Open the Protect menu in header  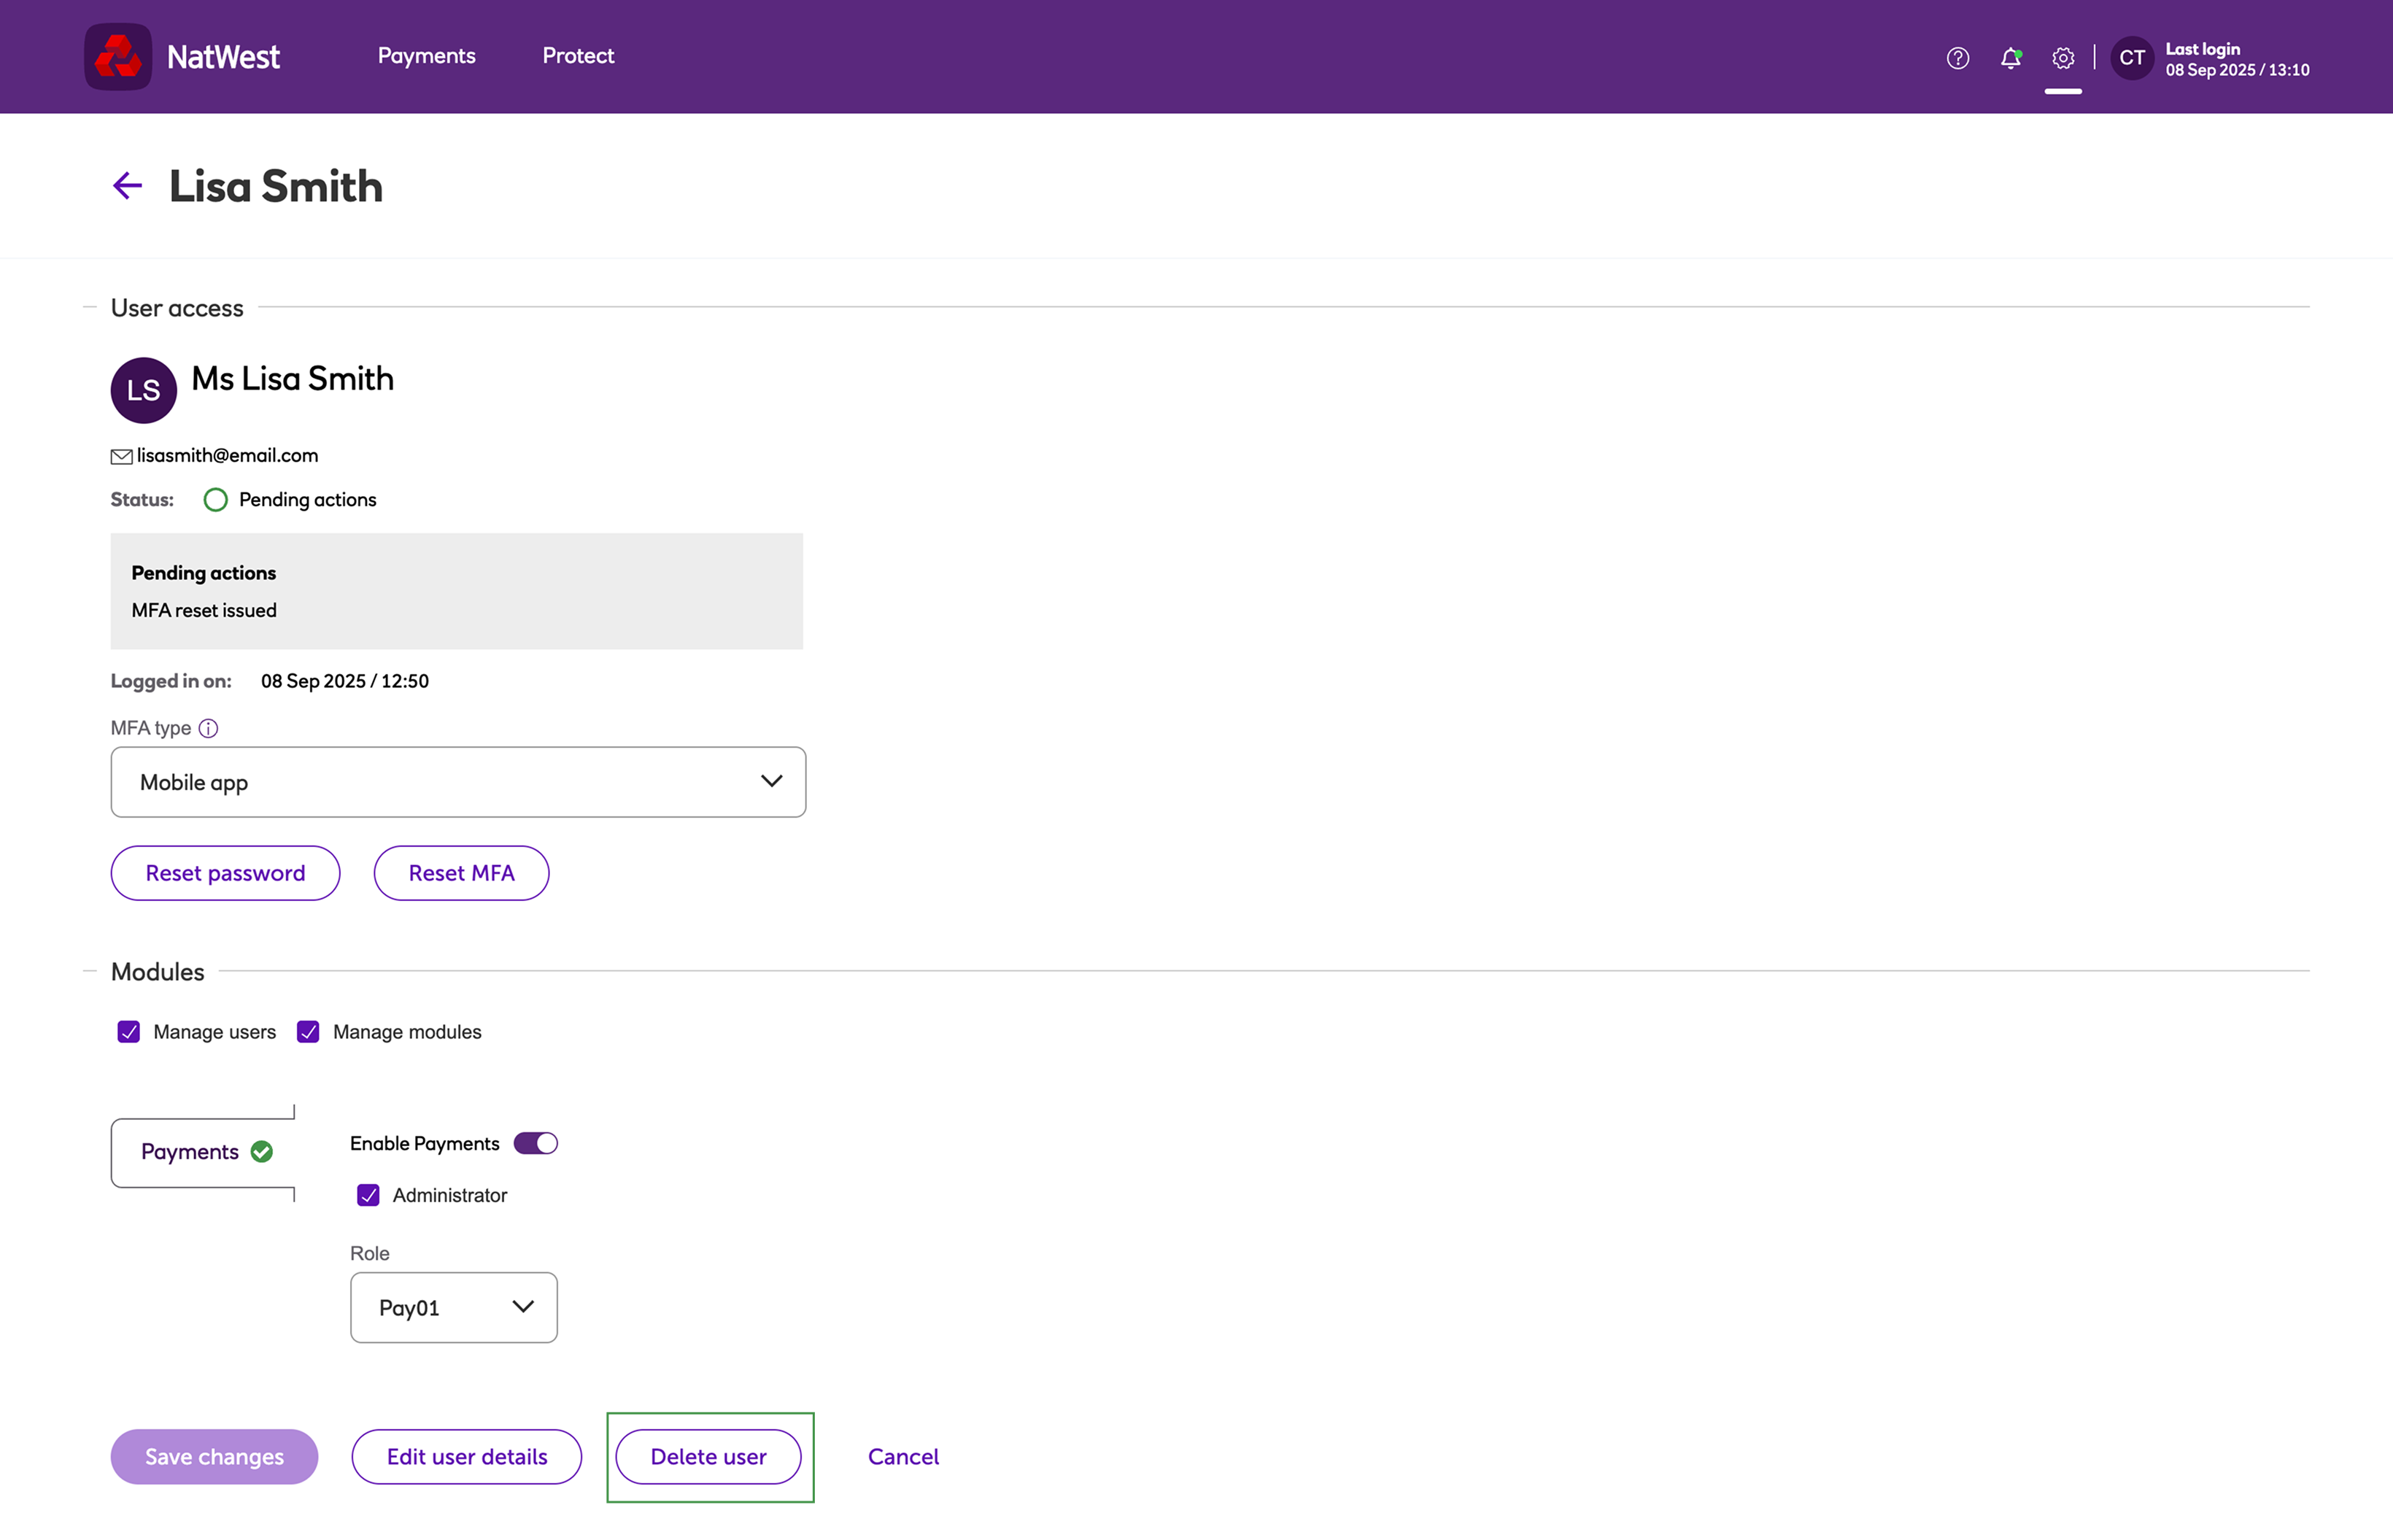[578, 56]
